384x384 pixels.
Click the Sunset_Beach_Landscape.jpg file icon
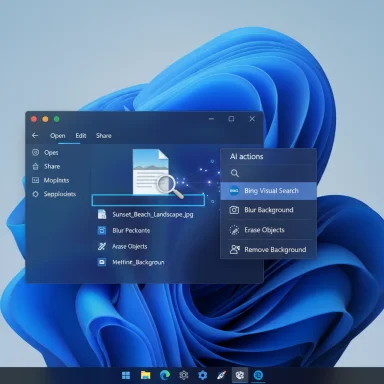102,214
